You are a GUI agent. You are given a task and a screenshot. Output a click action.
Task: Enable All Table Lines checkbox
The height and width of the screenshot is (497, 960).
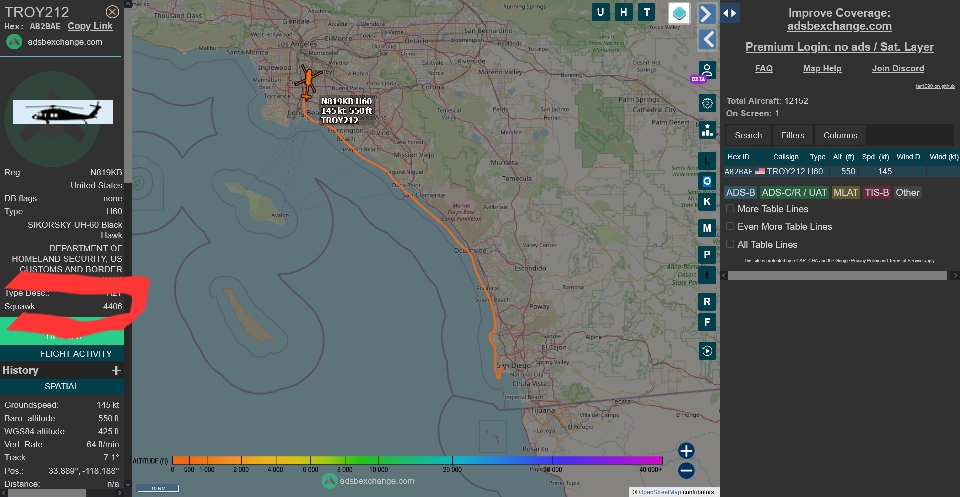point(730,244)
